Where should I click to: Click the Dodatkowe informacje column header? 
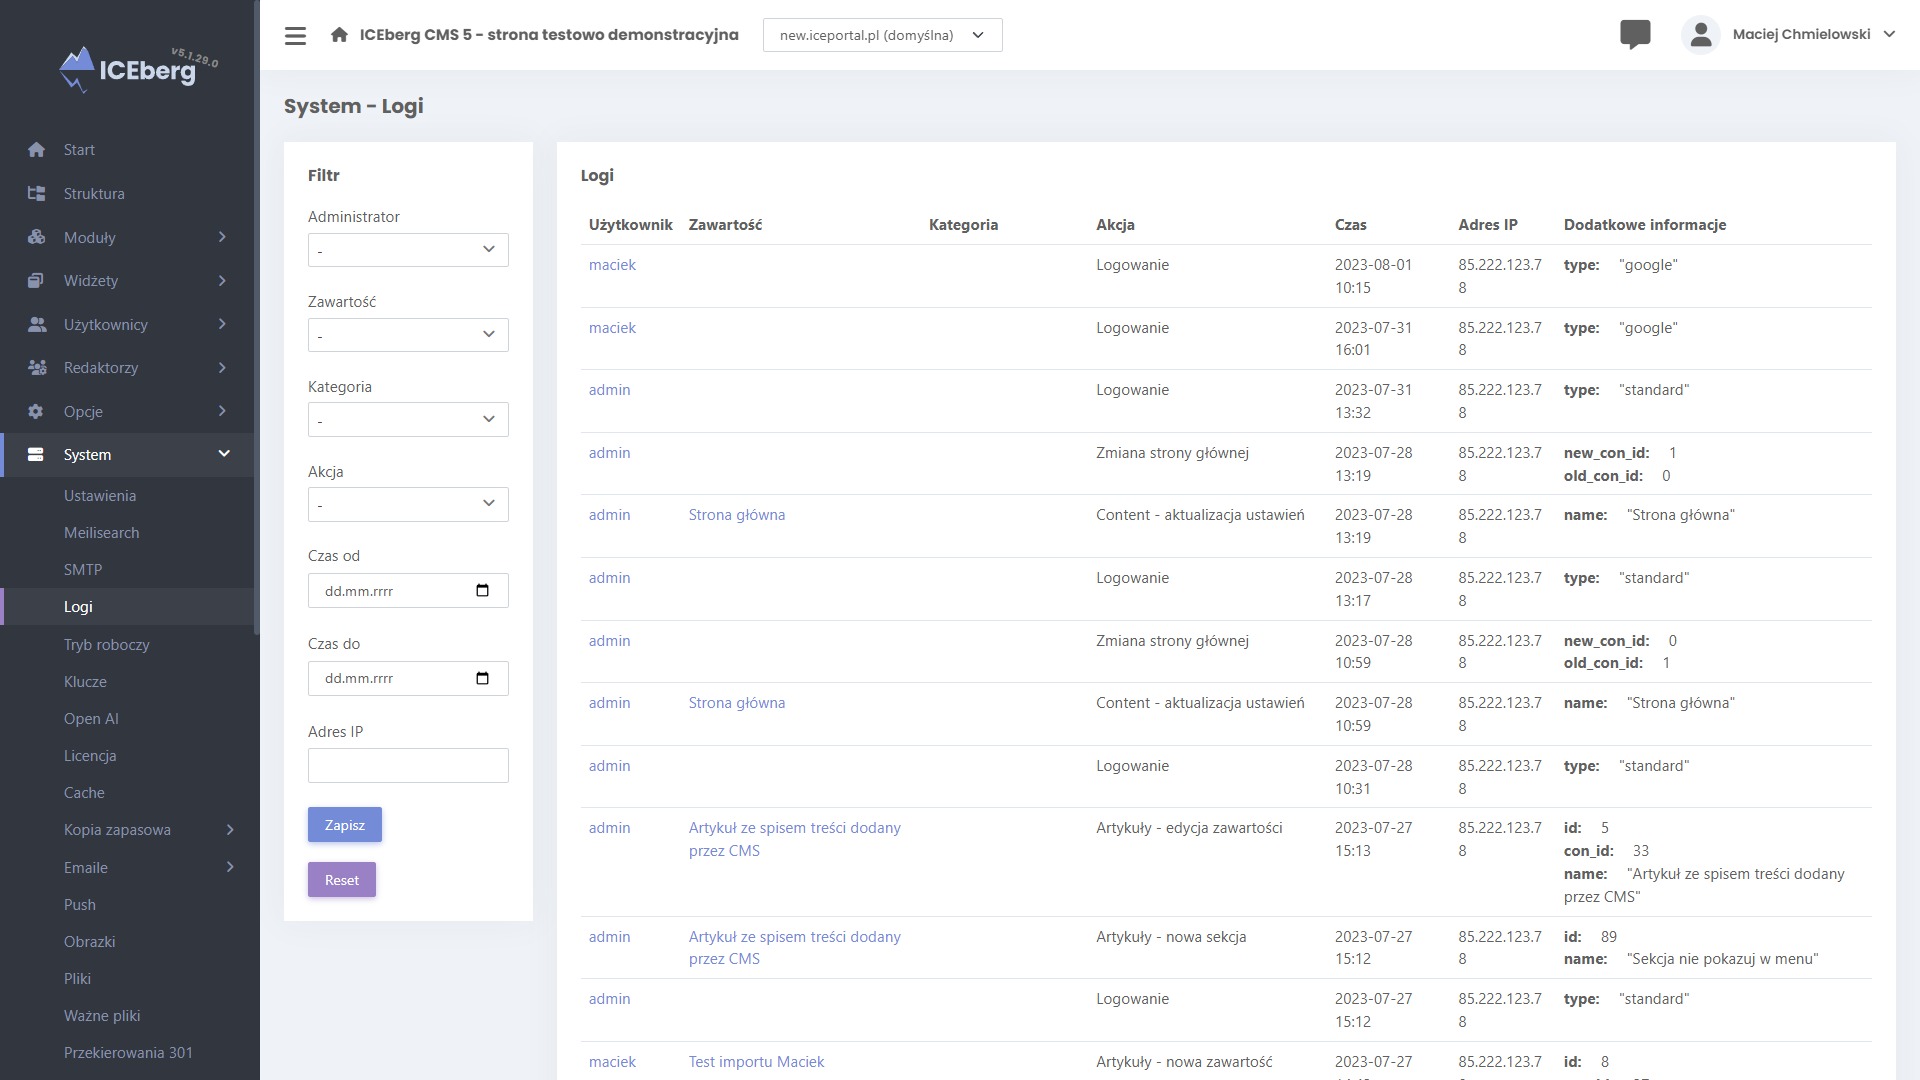[x=1645, y=225]
